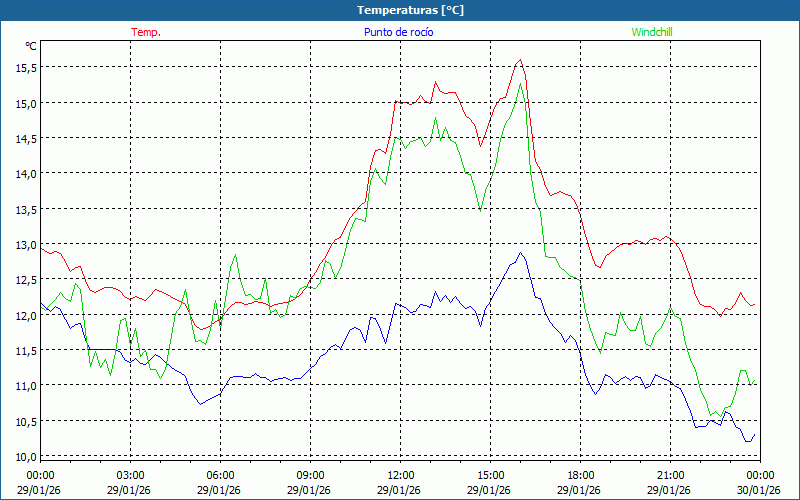Select the 15:00 time axis label
This screenshot has width=800, height=500.
pyautogui.click(x=490, y=475)
